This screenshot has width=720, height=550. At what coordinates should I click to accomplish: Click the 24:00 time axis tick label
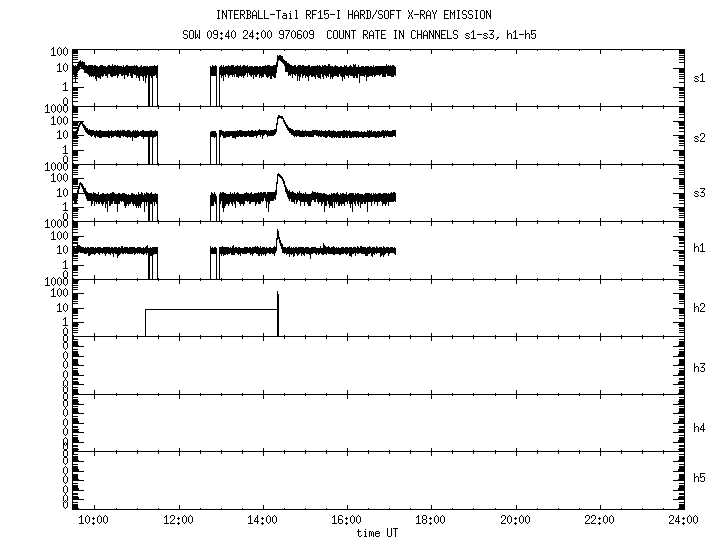tap(683, 520)
